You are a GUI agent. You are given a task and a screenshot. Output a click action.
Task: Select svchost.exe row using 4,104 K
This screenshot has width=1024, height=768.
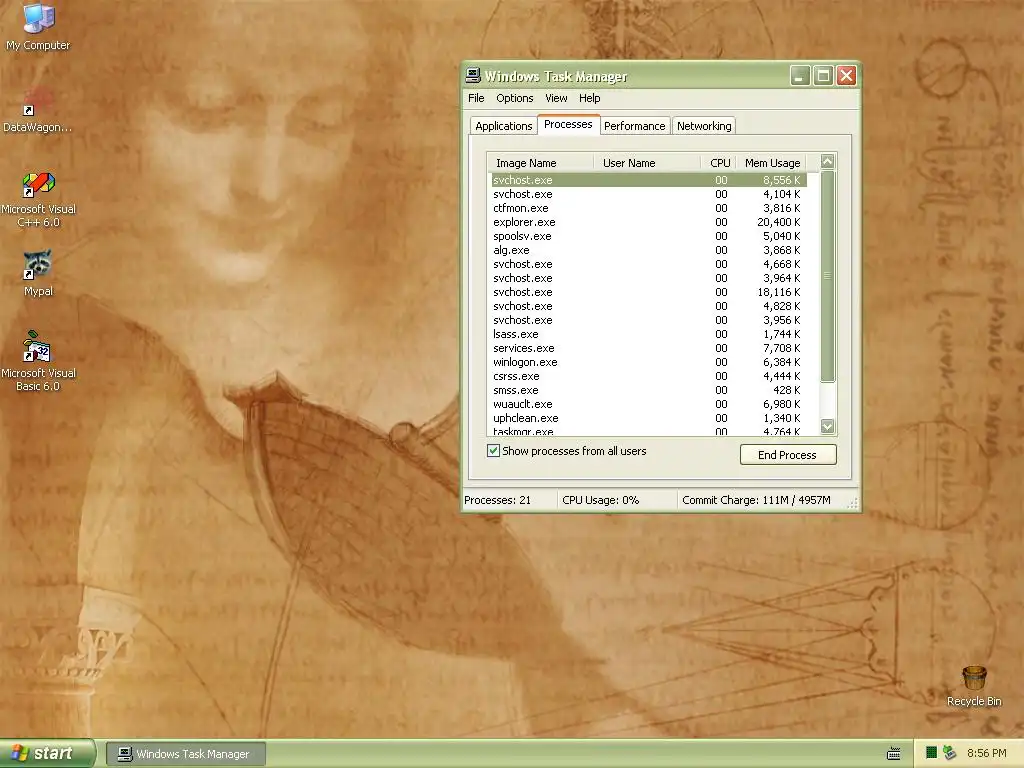(x=649, y=194)
